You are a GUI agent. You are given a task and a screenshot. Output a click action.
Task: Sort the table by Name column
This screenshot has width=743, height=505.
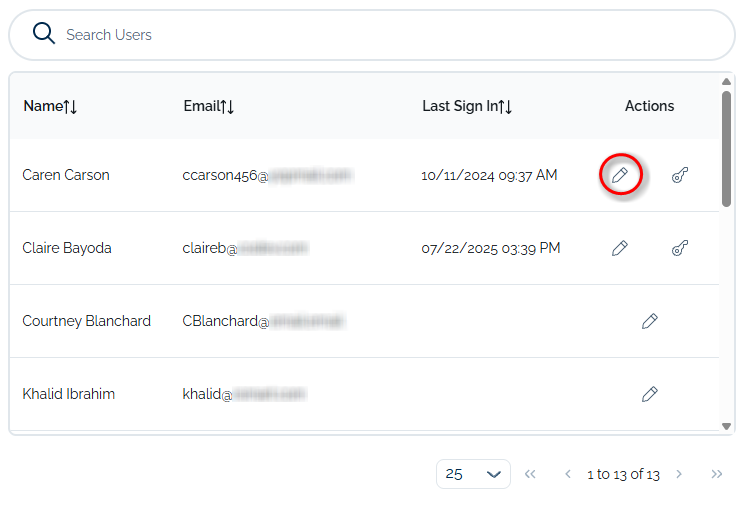51,106
